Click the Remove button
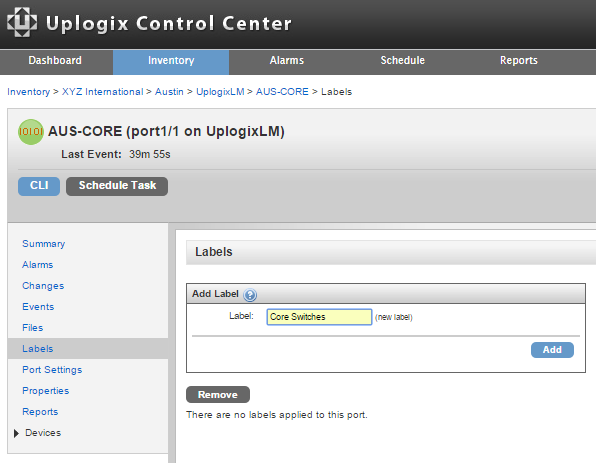Image resolution: width=596 pixels, height=463 pixels. point(218,395)
